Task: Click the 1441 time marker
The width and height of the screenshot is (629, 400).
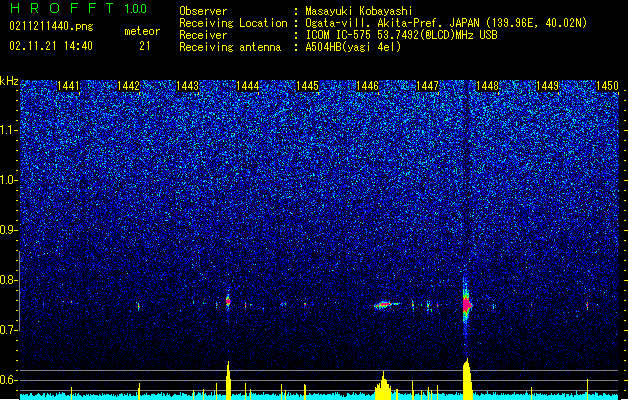Action: pyautogui.click(x=68, y=86)
